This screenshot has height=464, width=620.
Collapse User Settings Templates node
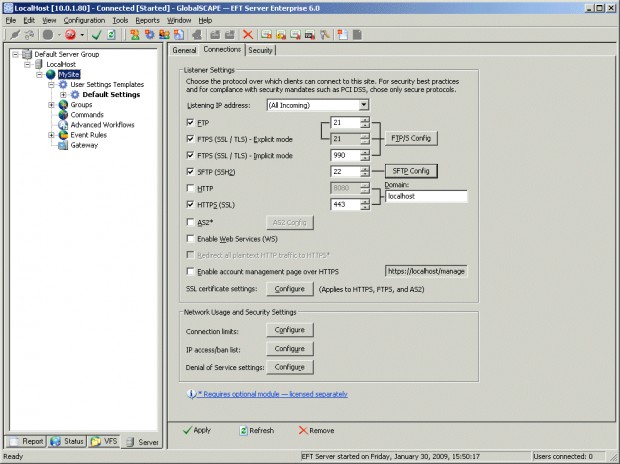tap(51, 85)
